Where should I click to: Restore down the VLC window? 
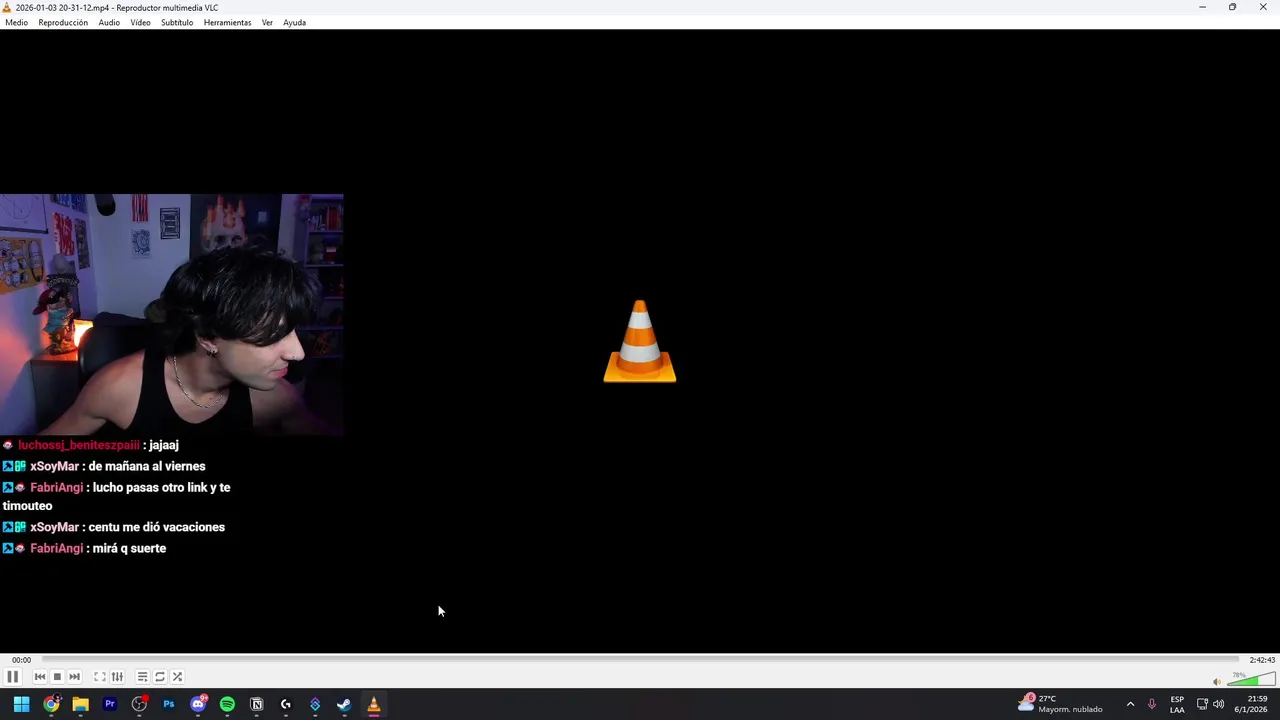(1232, 7)
